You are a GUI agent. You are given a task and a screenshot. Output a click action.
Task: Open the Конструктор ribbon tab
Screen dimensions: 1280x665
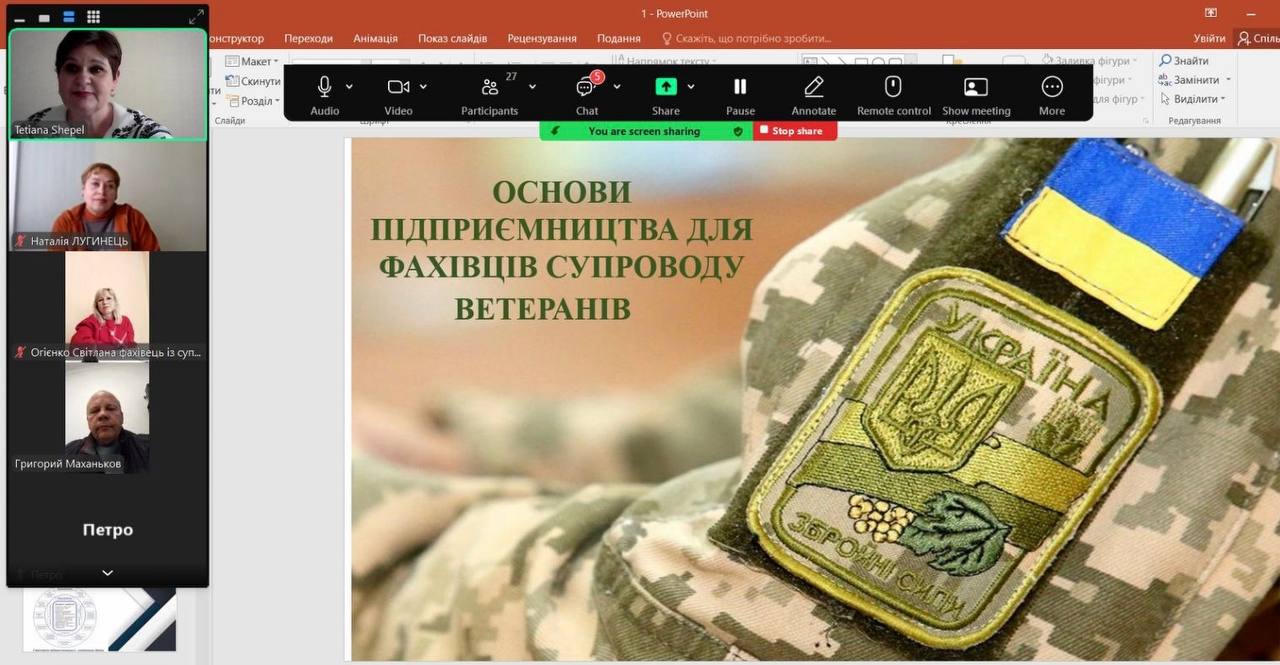coord(238,38)
